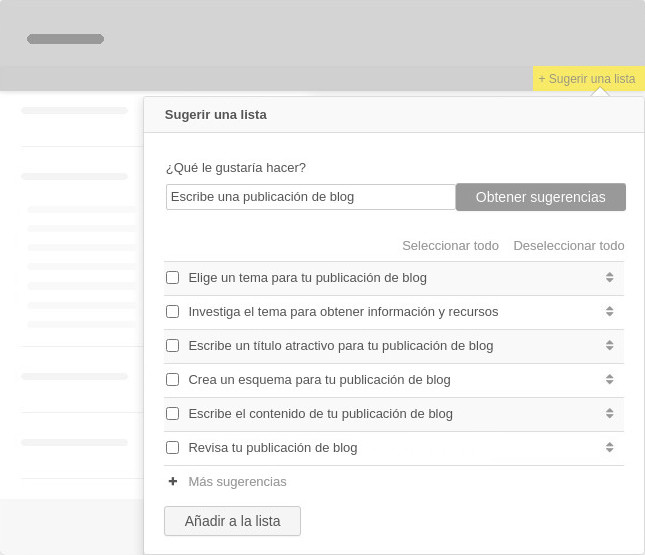The image size is (645, 555).
Task: Focus the 'Escribe una publicación de blog' input field
Action: pos(311,197)
